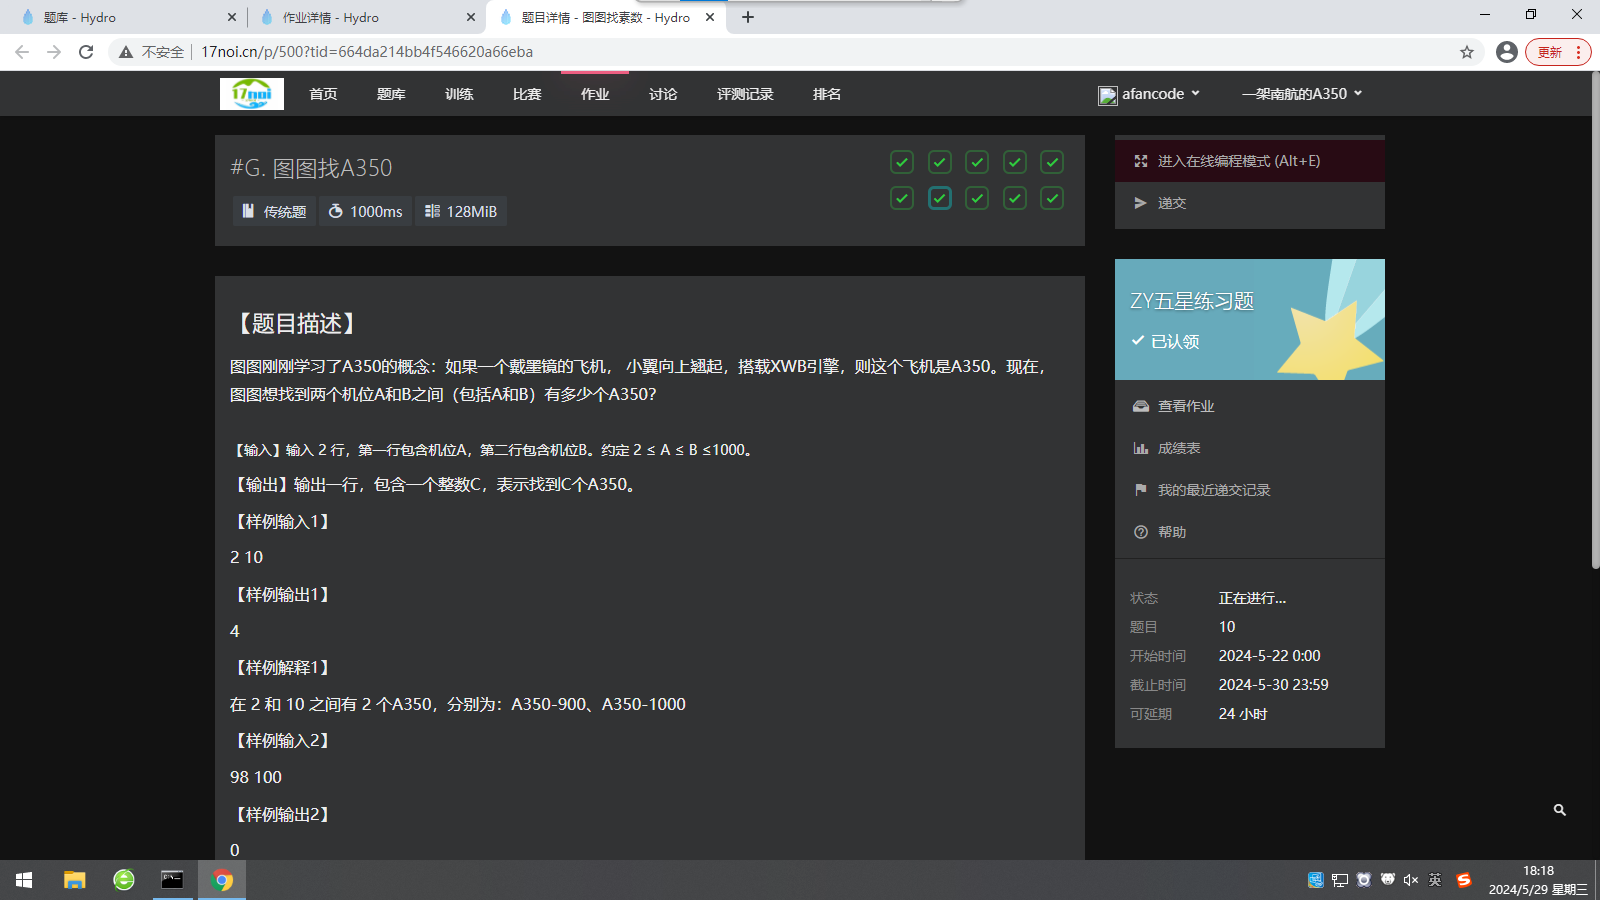Click the flag icon beside recent submissions
The image size is (1600, 900).
tap(1141, 490)
